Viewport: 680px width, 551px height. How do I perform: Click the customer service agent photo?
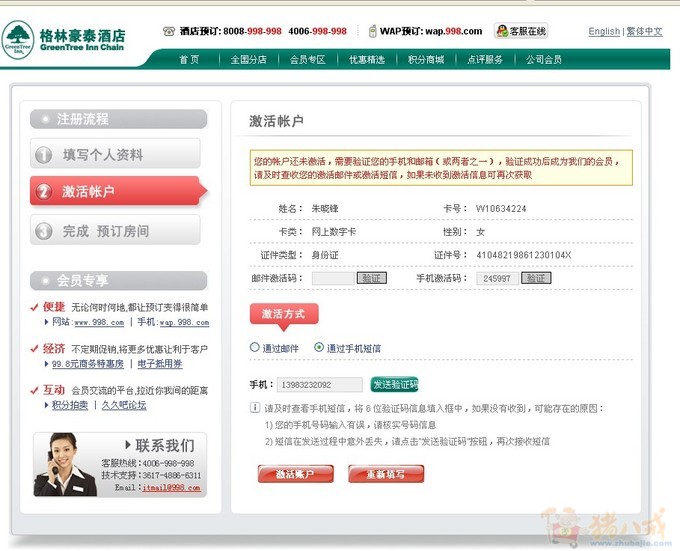coord(65,464)
